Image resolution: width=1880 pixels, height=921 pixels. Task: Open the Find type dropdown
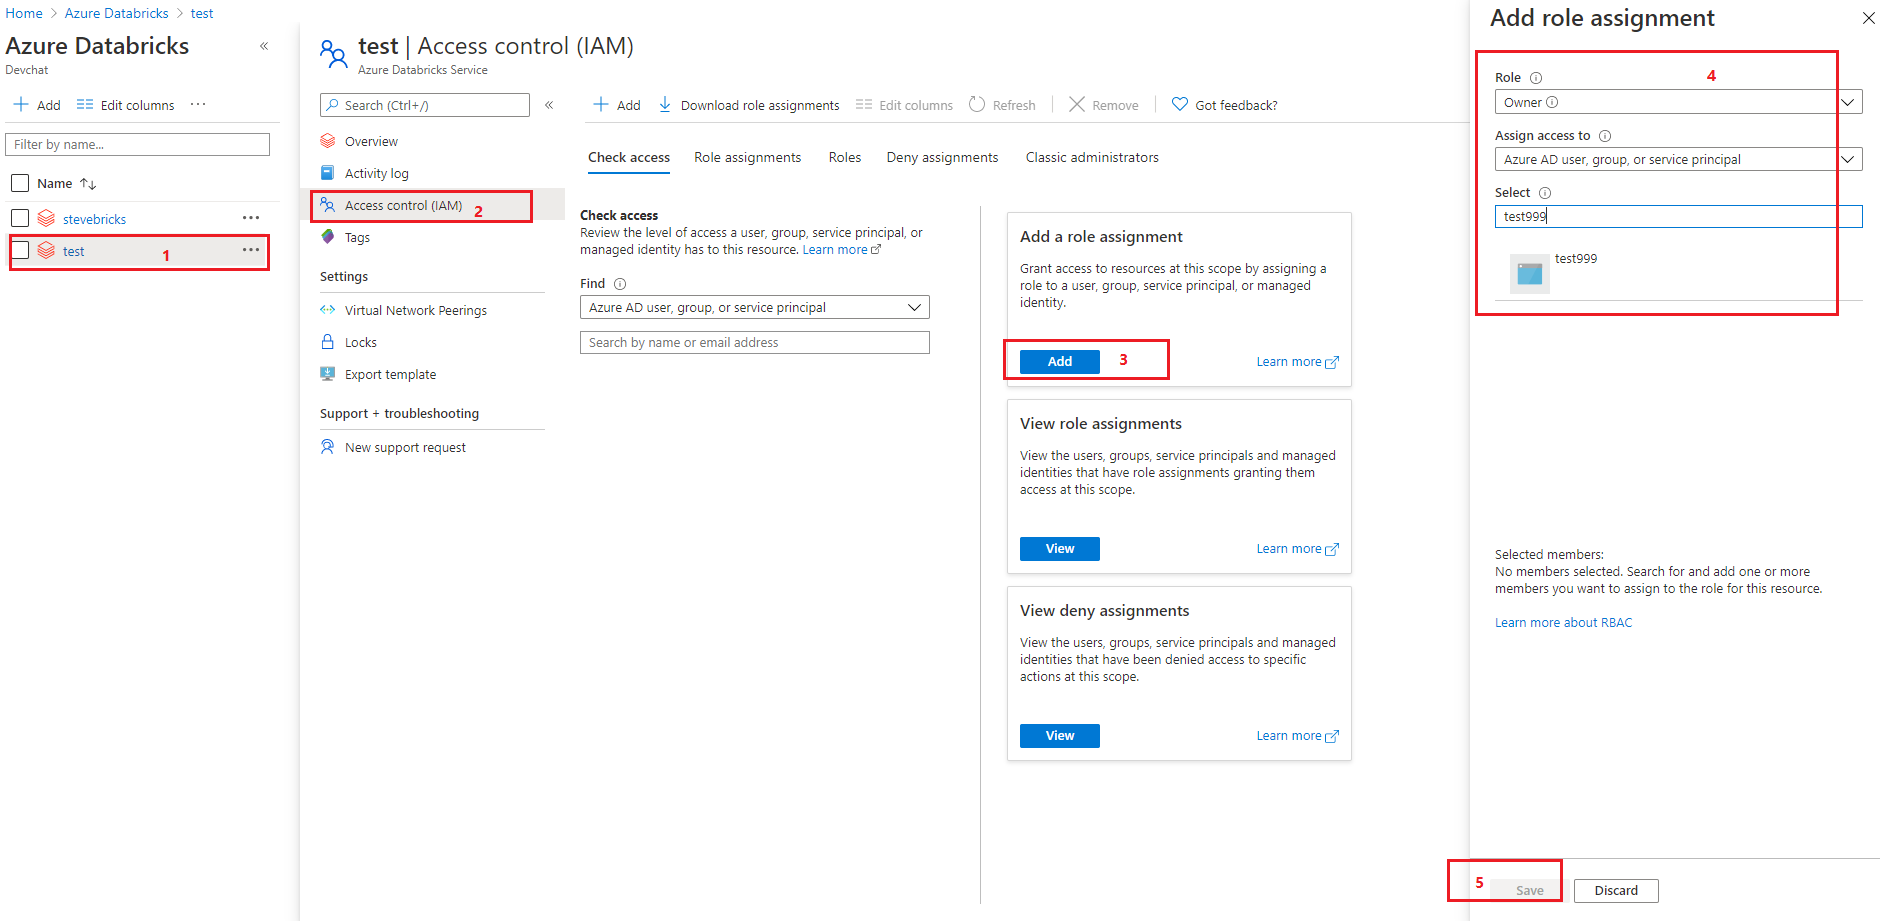[755, 307]
